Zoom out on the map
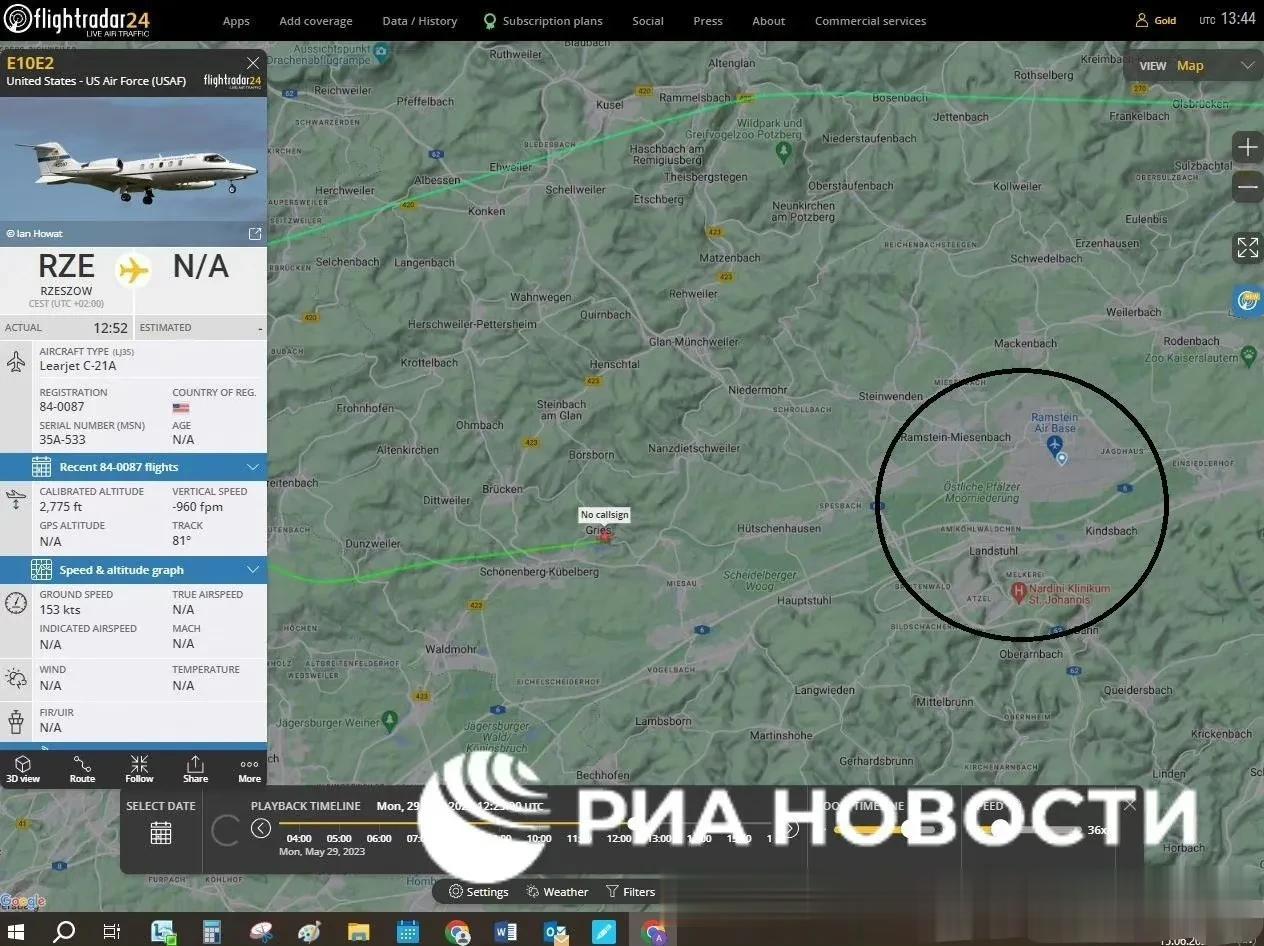This screenshot has width=1264, height=946. click(1247, 186)
